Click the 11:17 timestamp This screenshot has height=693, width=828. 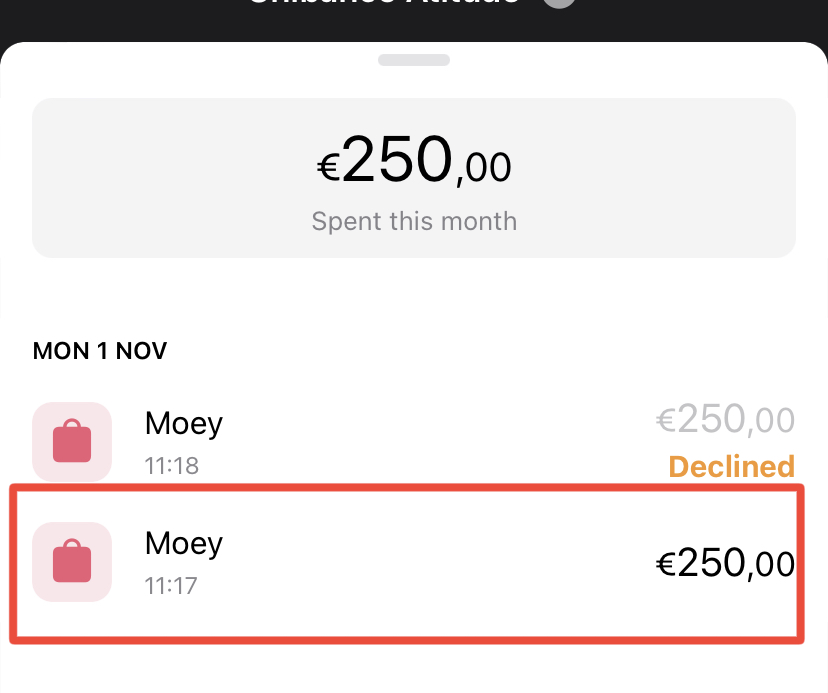coord(172,585)
